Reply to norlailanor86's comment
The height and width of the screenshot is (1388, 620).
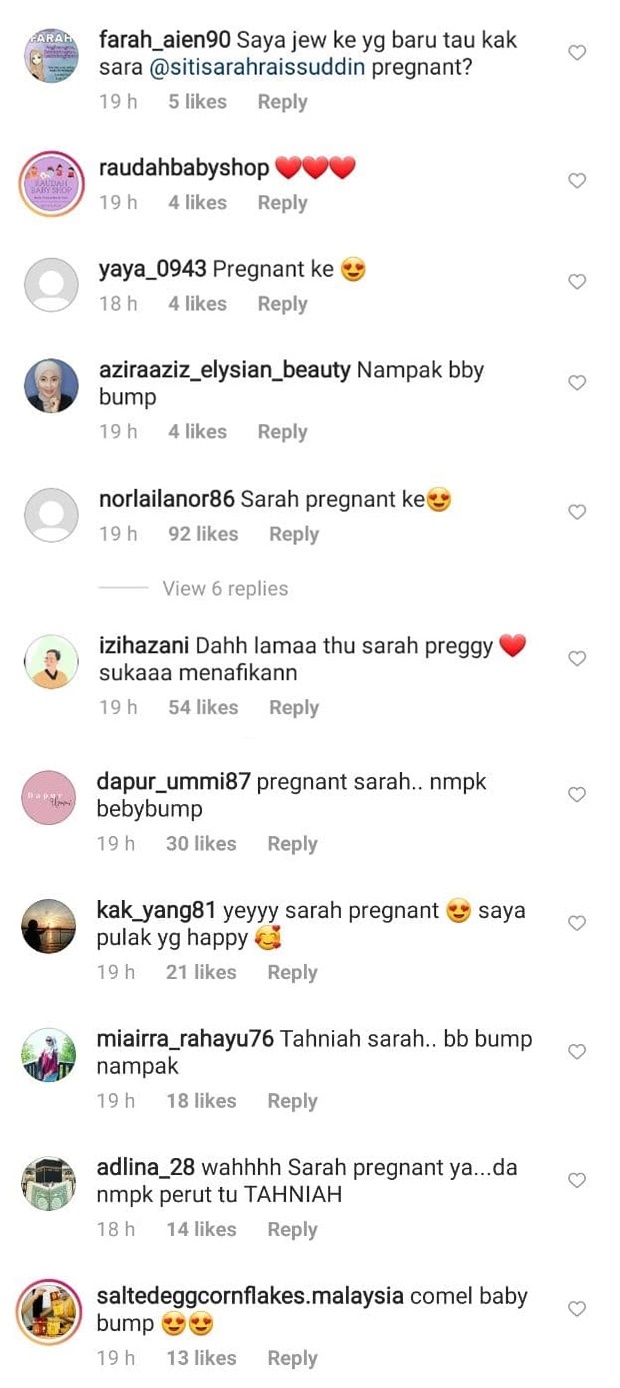point(294,534)
